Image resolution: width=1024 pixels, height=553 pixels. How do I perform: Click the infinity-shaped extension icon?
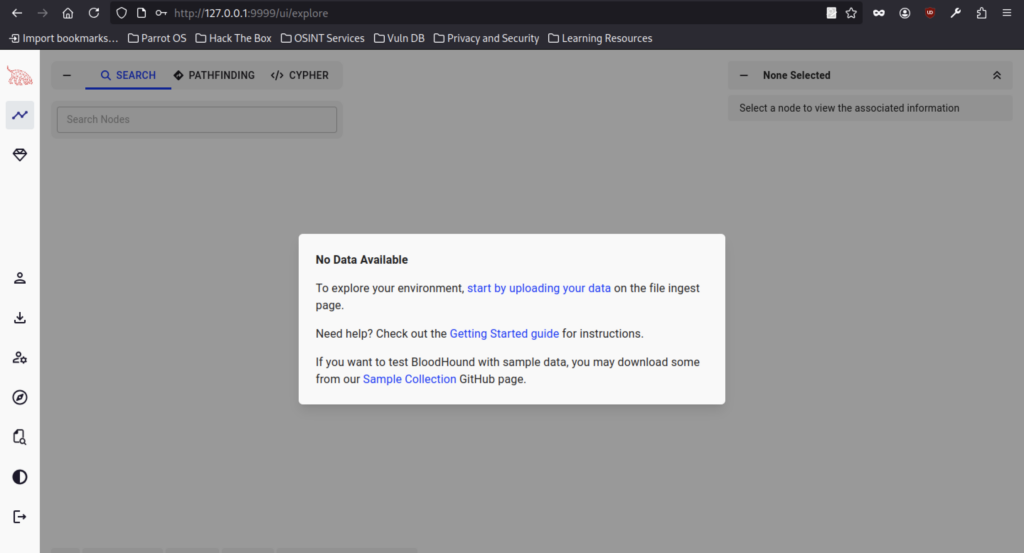(878, 13)
